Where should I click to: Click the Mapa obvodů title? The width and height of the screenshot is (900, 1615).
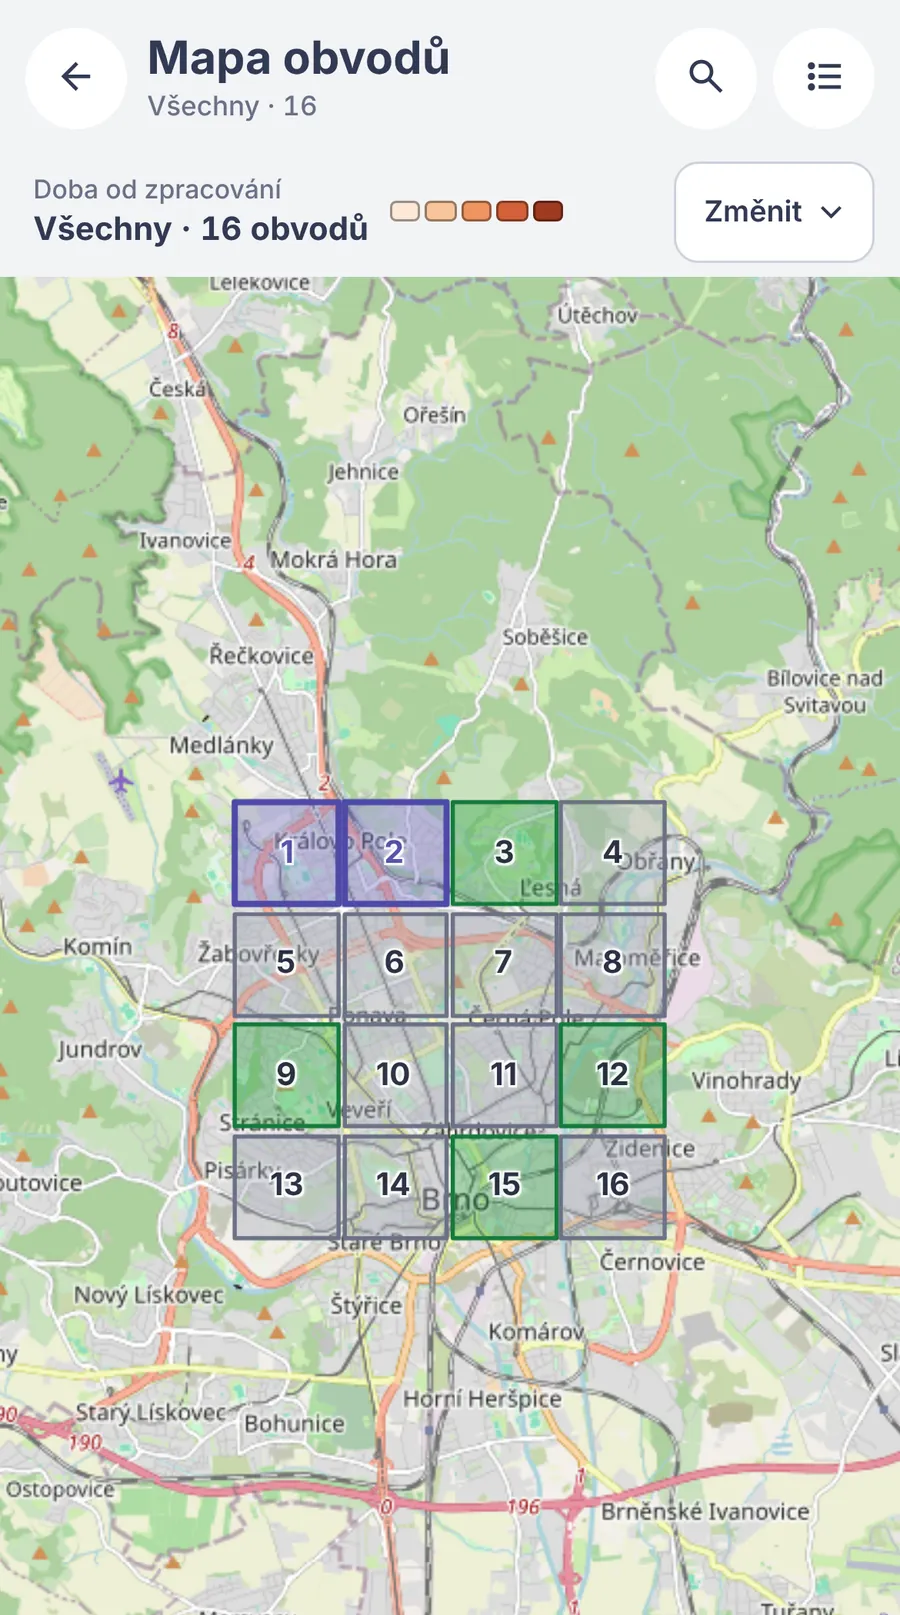299,57
